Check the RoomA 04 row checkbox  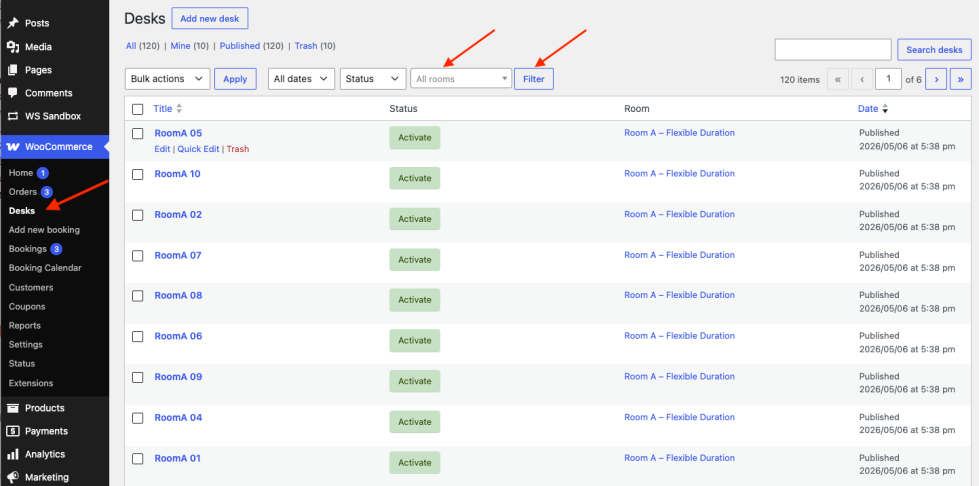(138, 418)
